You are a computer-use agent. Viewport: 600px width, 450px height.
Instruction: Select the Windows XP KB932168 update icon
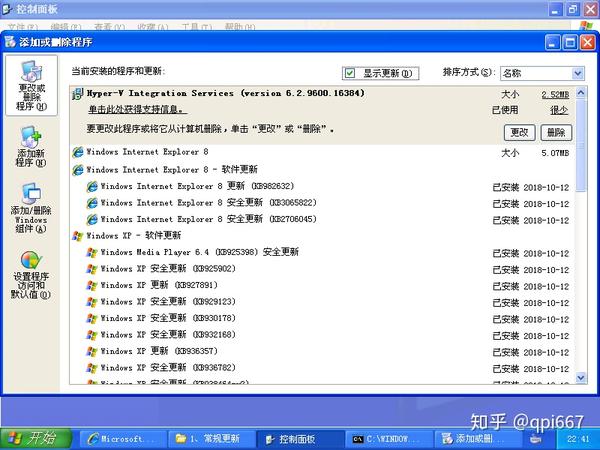(x=92, y=335)
